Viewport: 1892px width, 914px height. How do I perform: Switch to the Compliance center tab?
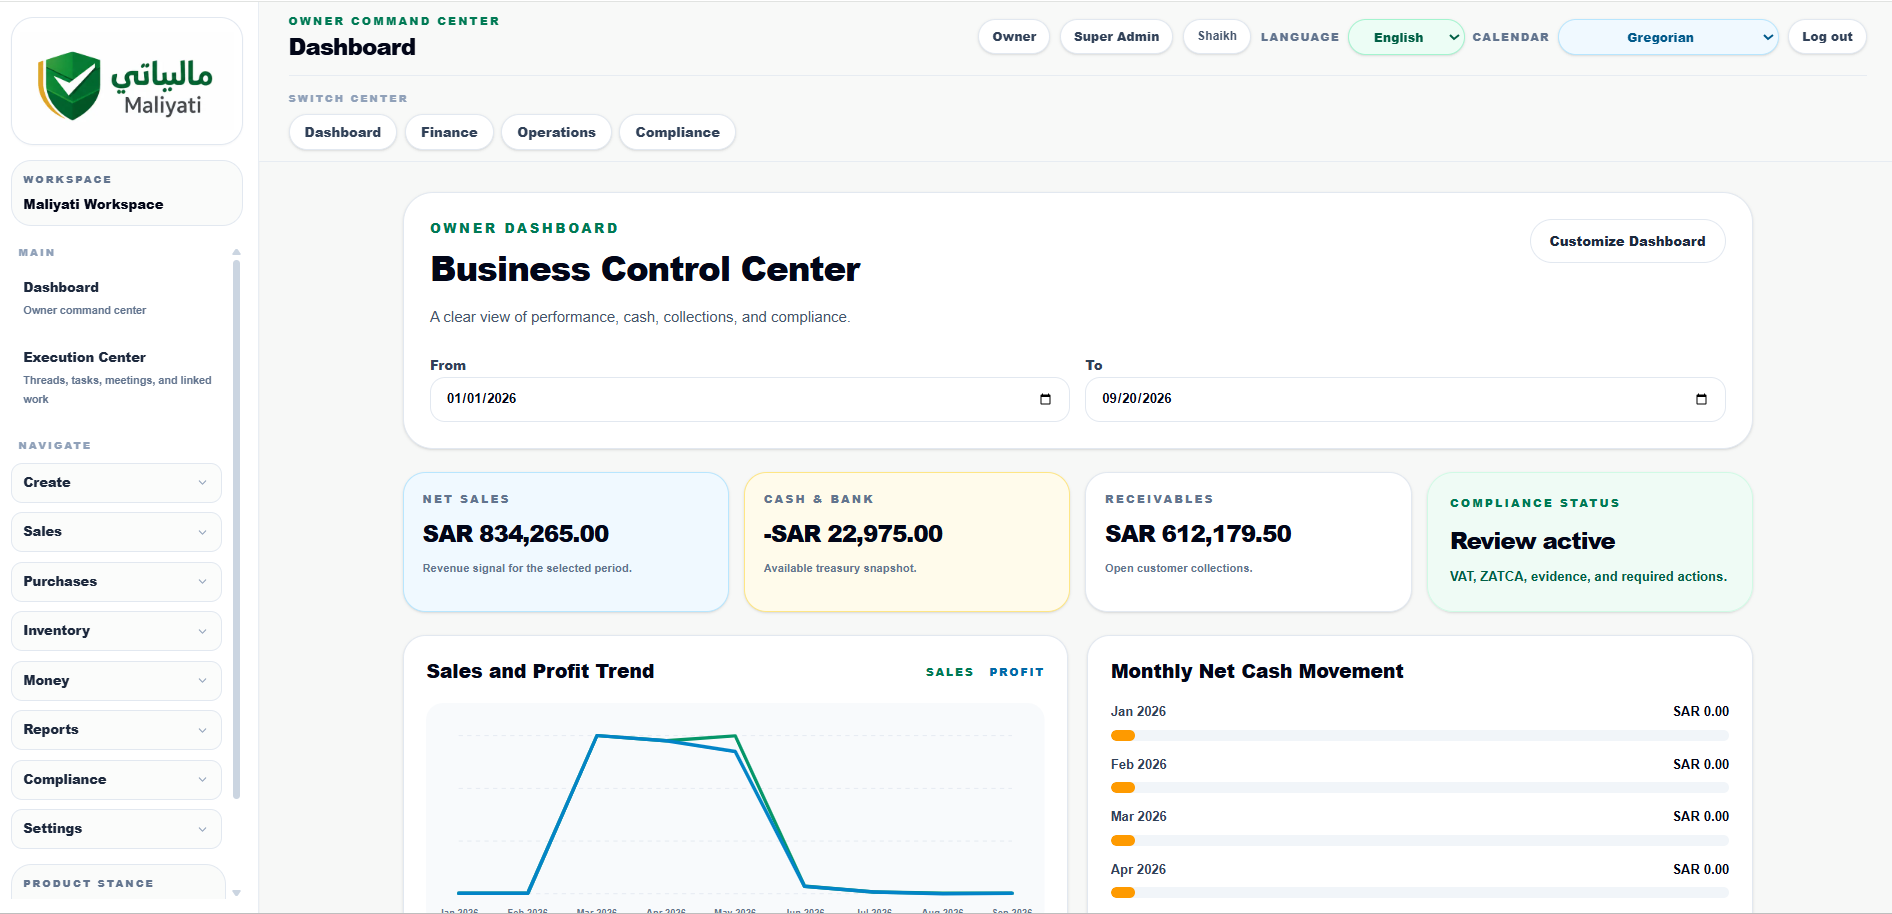point(677,132)
